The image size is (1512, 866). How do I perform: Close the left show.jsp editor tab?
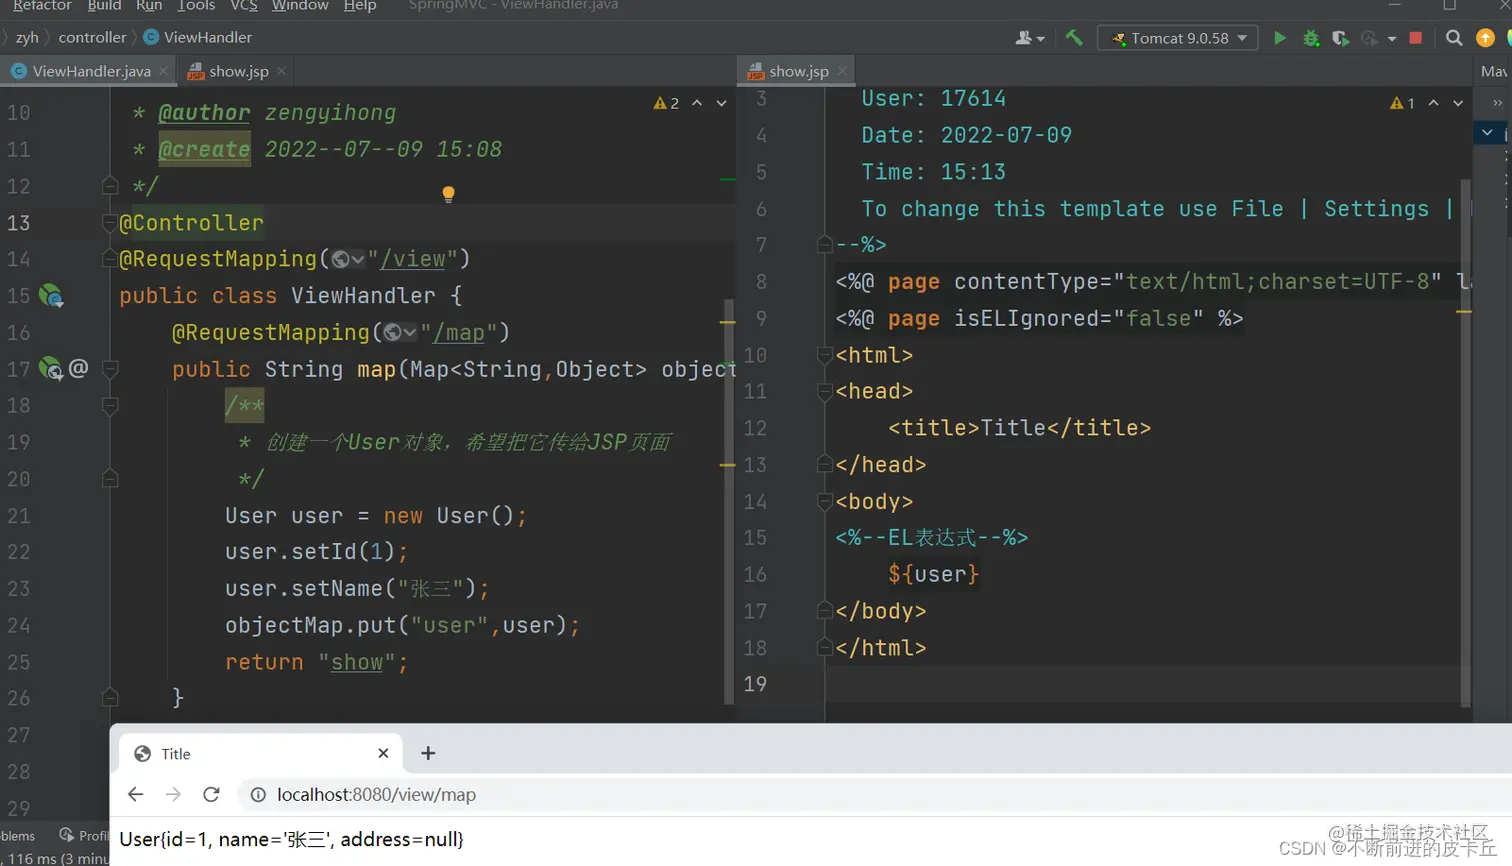click(x=281, y=71)
